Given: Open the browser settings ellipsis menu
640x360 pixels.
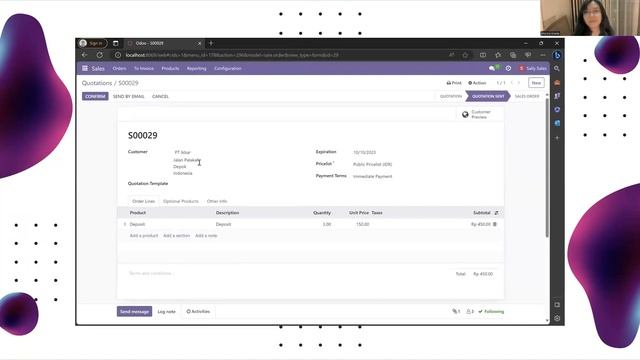Looking at the screenshot, I should [x=543, y=55].
